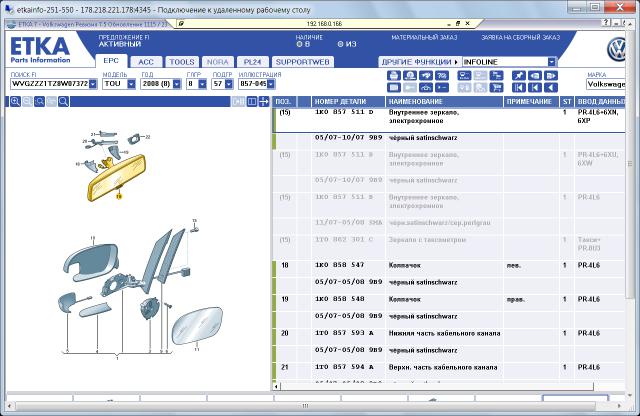Image resolution: width=640 pixels, height=416 pixels.
Task: Select row Нижняя часть кабельного канала
Action: [449, 333]
